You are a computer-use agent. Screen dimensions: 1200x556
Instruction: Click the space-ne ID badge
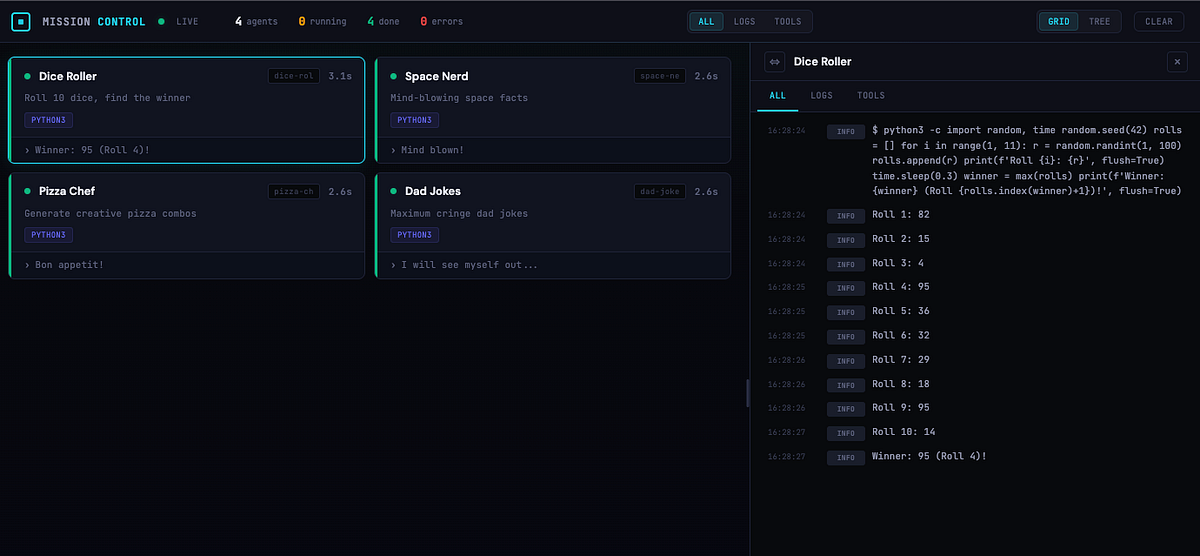(660, 76)
